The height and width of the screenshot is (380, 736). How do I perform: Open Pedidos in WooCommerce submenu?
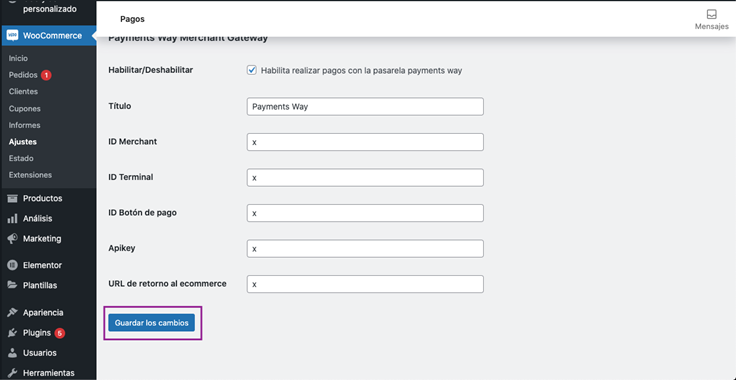[x=23, y=75]
